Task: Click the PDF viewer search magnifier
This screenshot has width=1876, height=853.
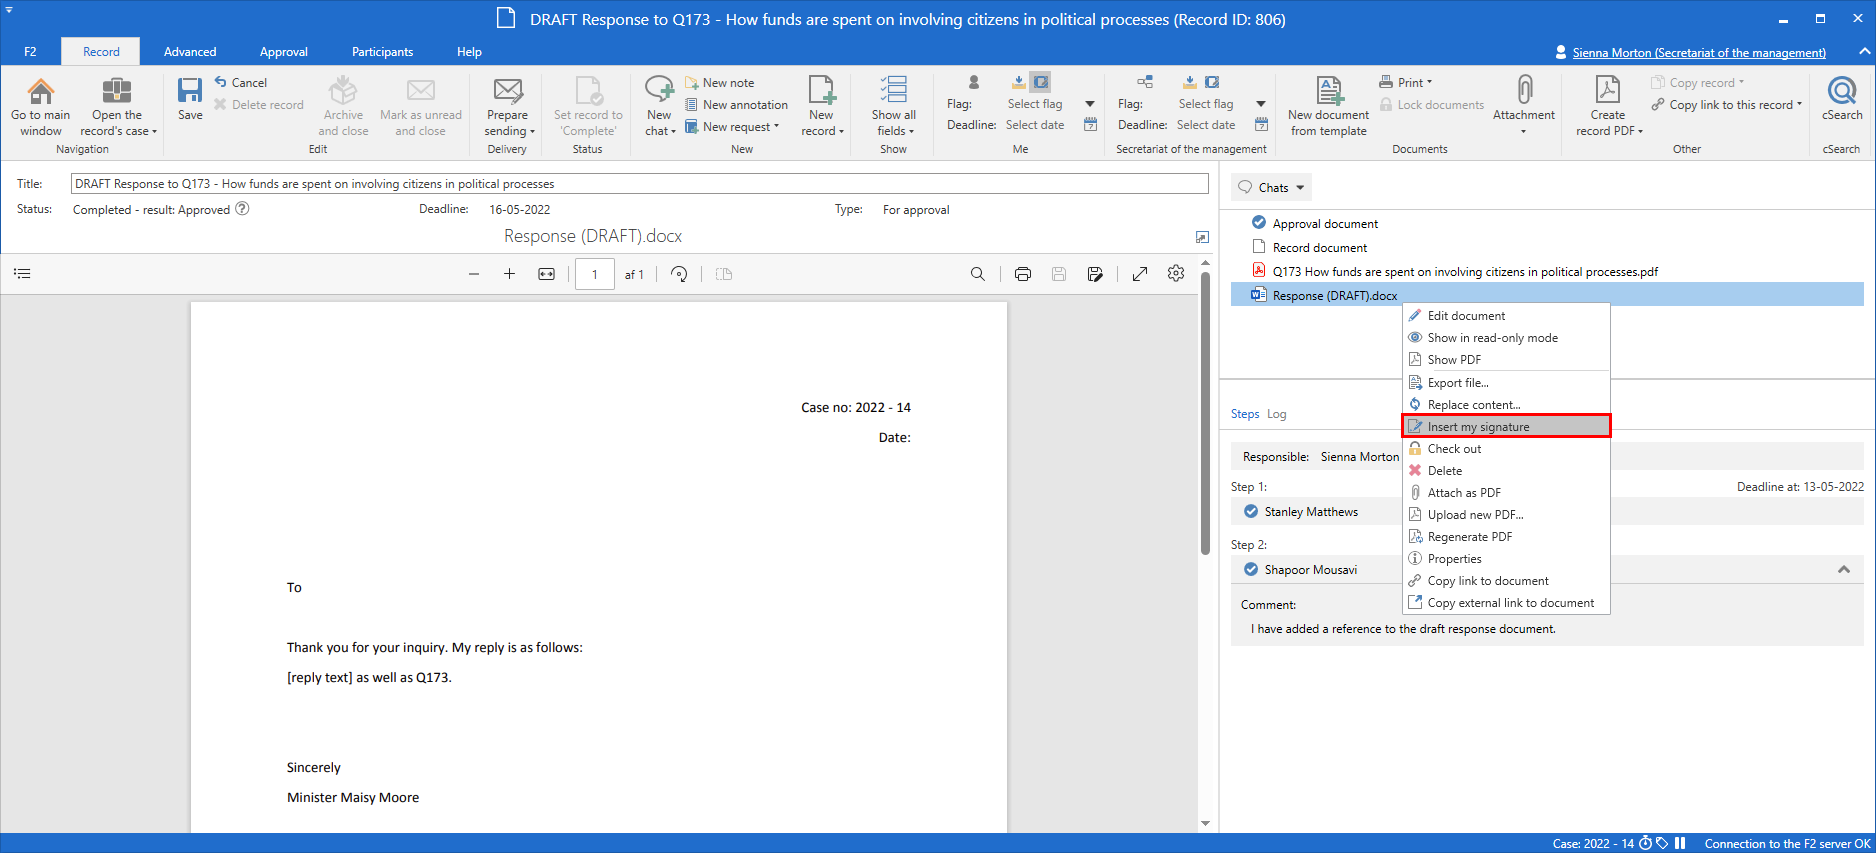Action: pyautogui.click(x=977, y=274)
